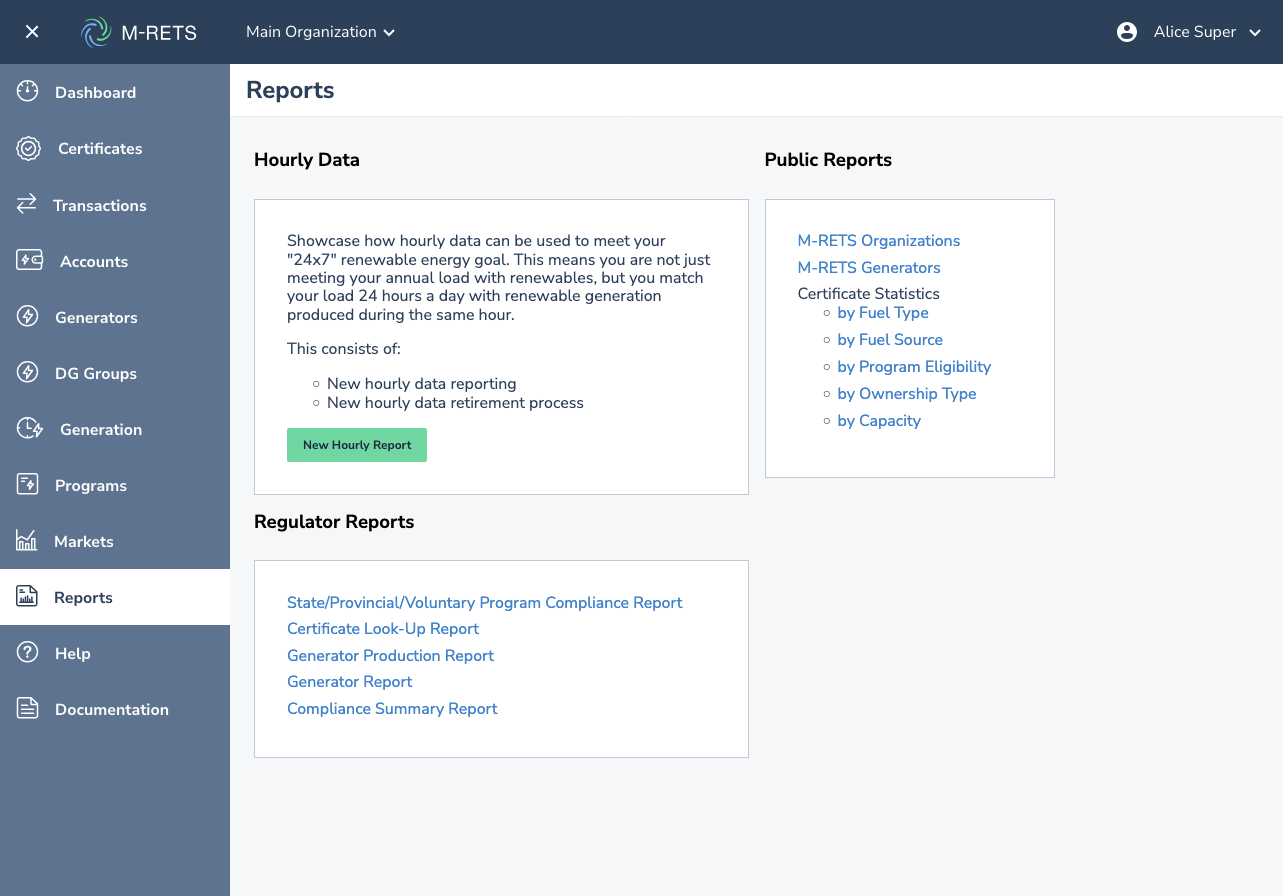Click the 'New hourly data reporting' bullet
This screenshot has height=896, width=1283.
pos(421,383)
